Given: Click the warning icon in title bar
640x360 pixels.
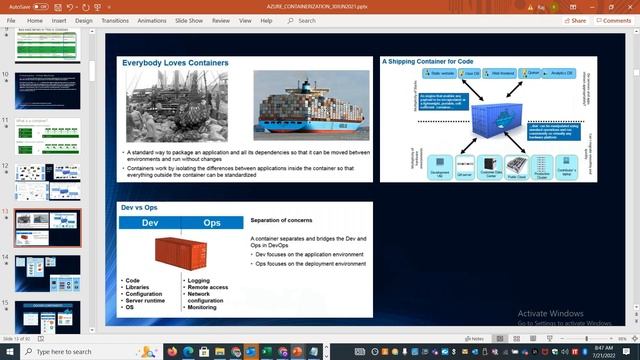Looking at the screenshot, I should 530,7.
